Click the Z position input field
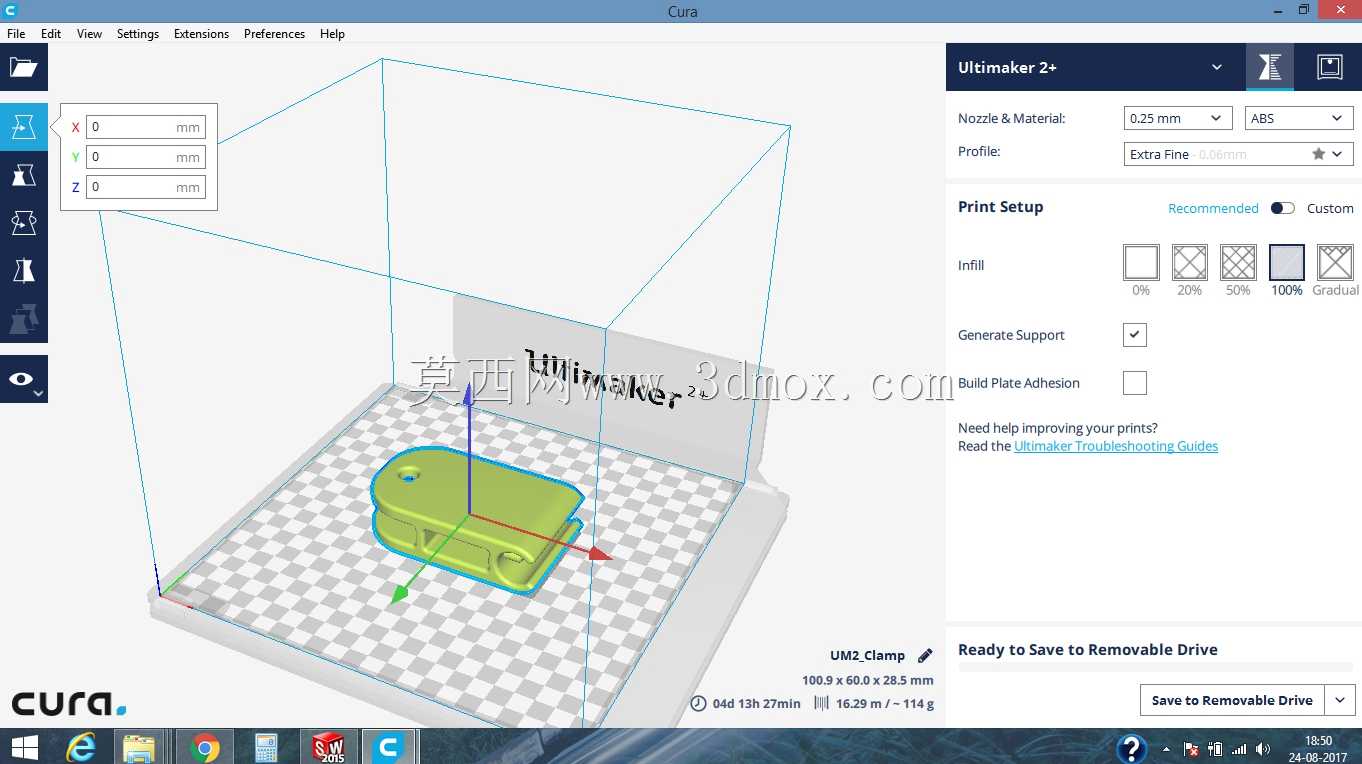Viewport: 1362px width, 764px height. (146, 187)
